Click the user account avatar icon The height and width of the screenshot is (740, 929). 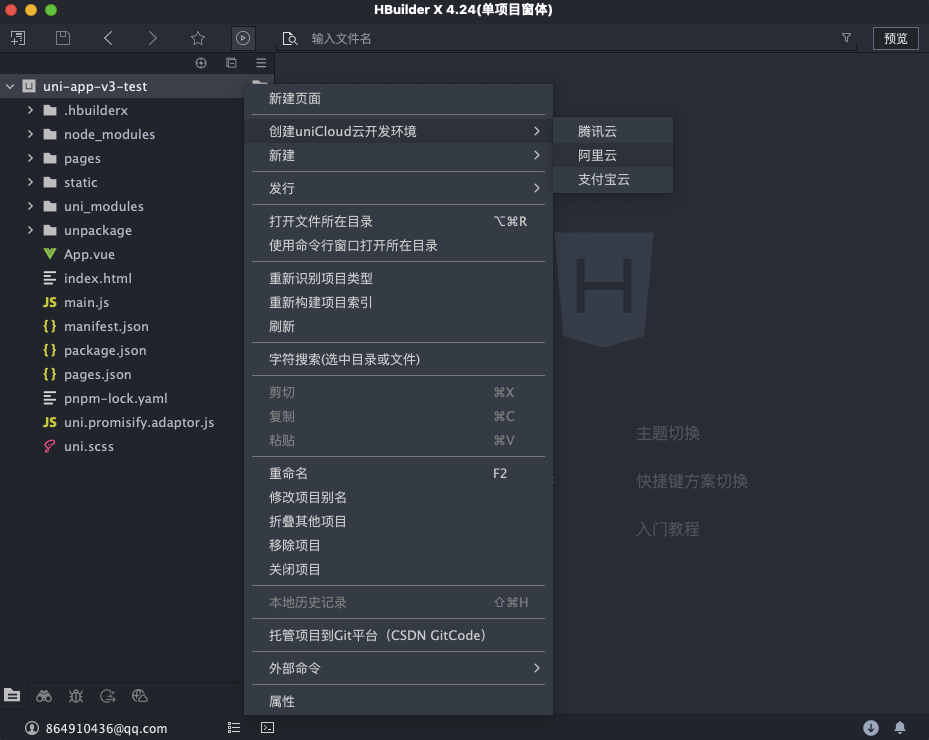[32, 728]
